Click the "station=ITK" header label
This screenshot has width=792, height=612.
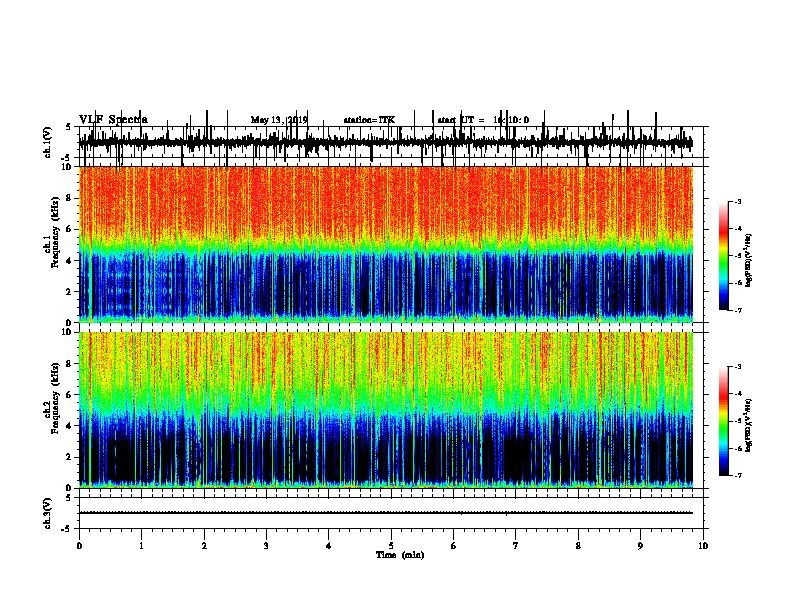(369, 120)
